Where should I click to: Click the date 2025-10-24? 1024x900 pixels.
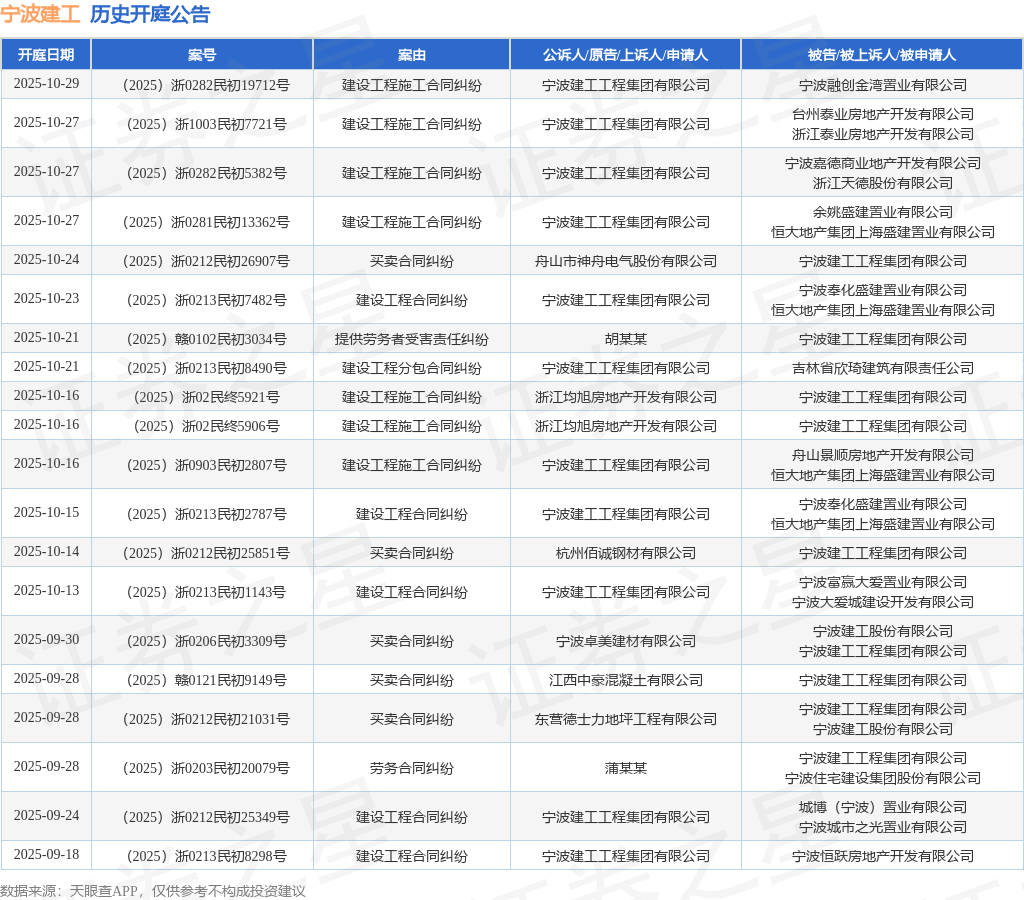[46, 259]
